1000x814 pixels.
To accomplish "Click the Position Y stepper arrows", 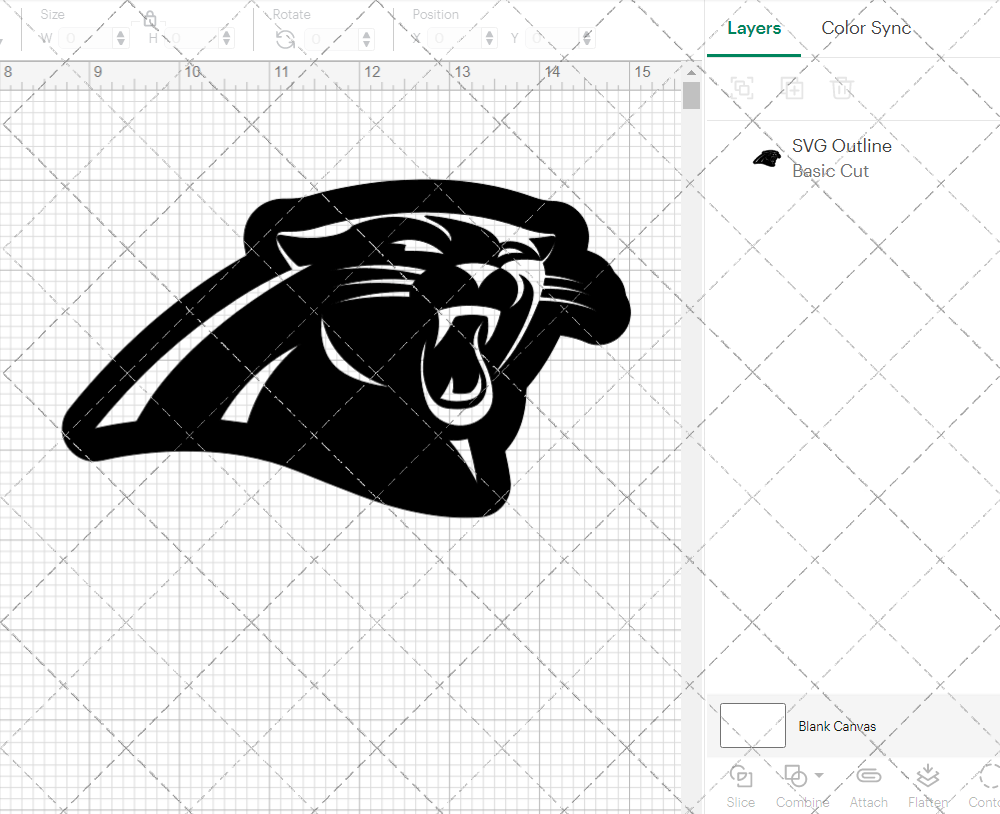I will tap(587, 38).
